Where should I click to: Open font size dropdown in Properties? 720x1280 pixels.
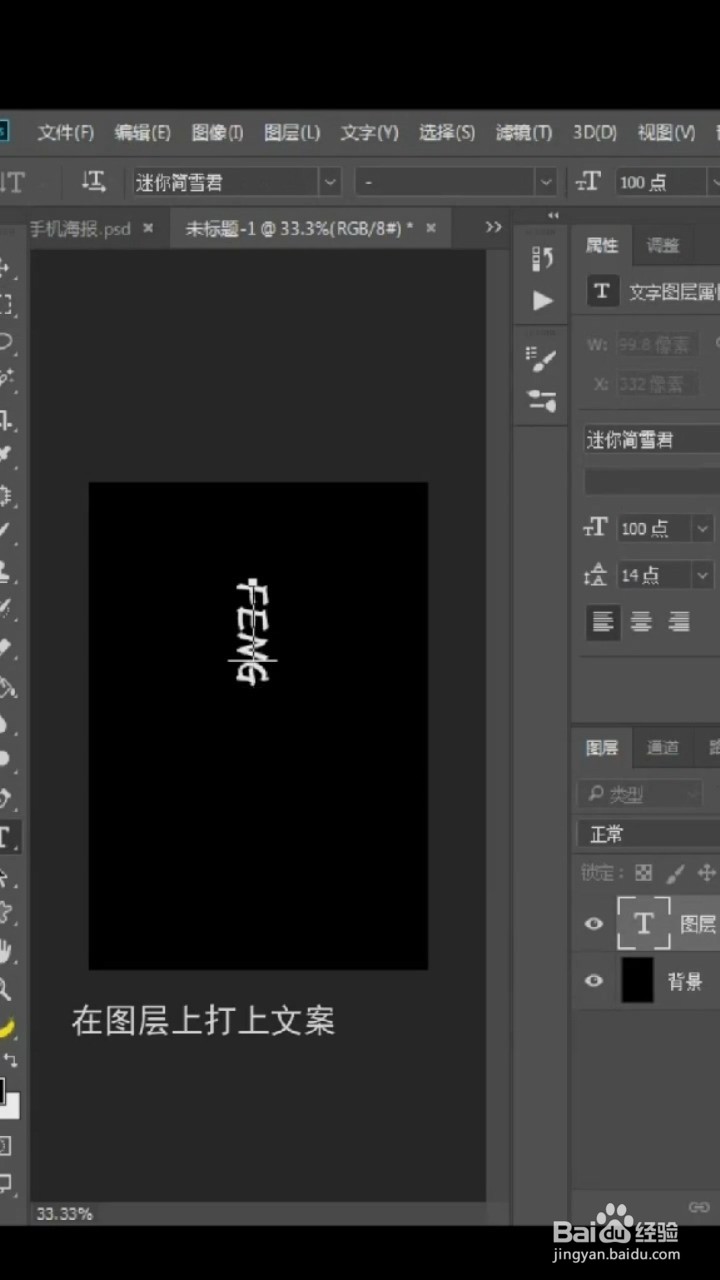coord(703,528)
